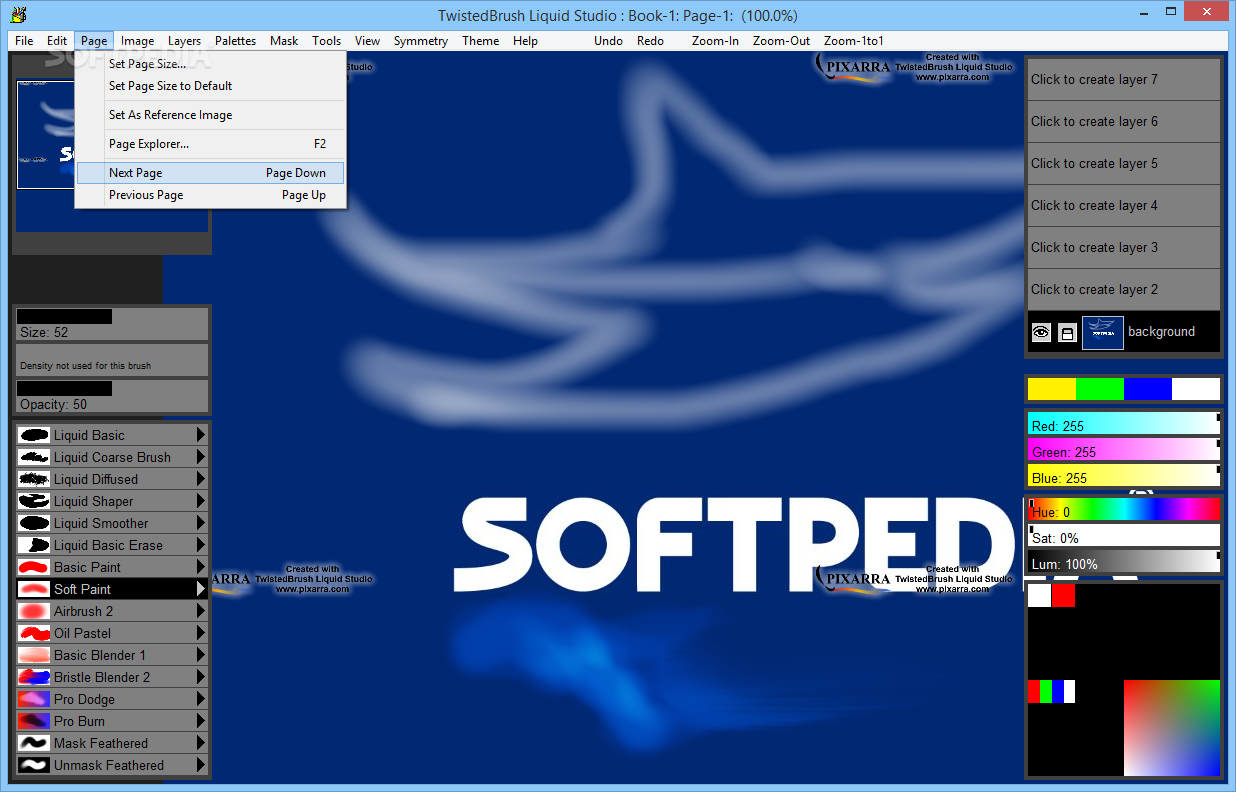
Task: Choose the Mask Feathered brush icon
Action: [34, 743]
